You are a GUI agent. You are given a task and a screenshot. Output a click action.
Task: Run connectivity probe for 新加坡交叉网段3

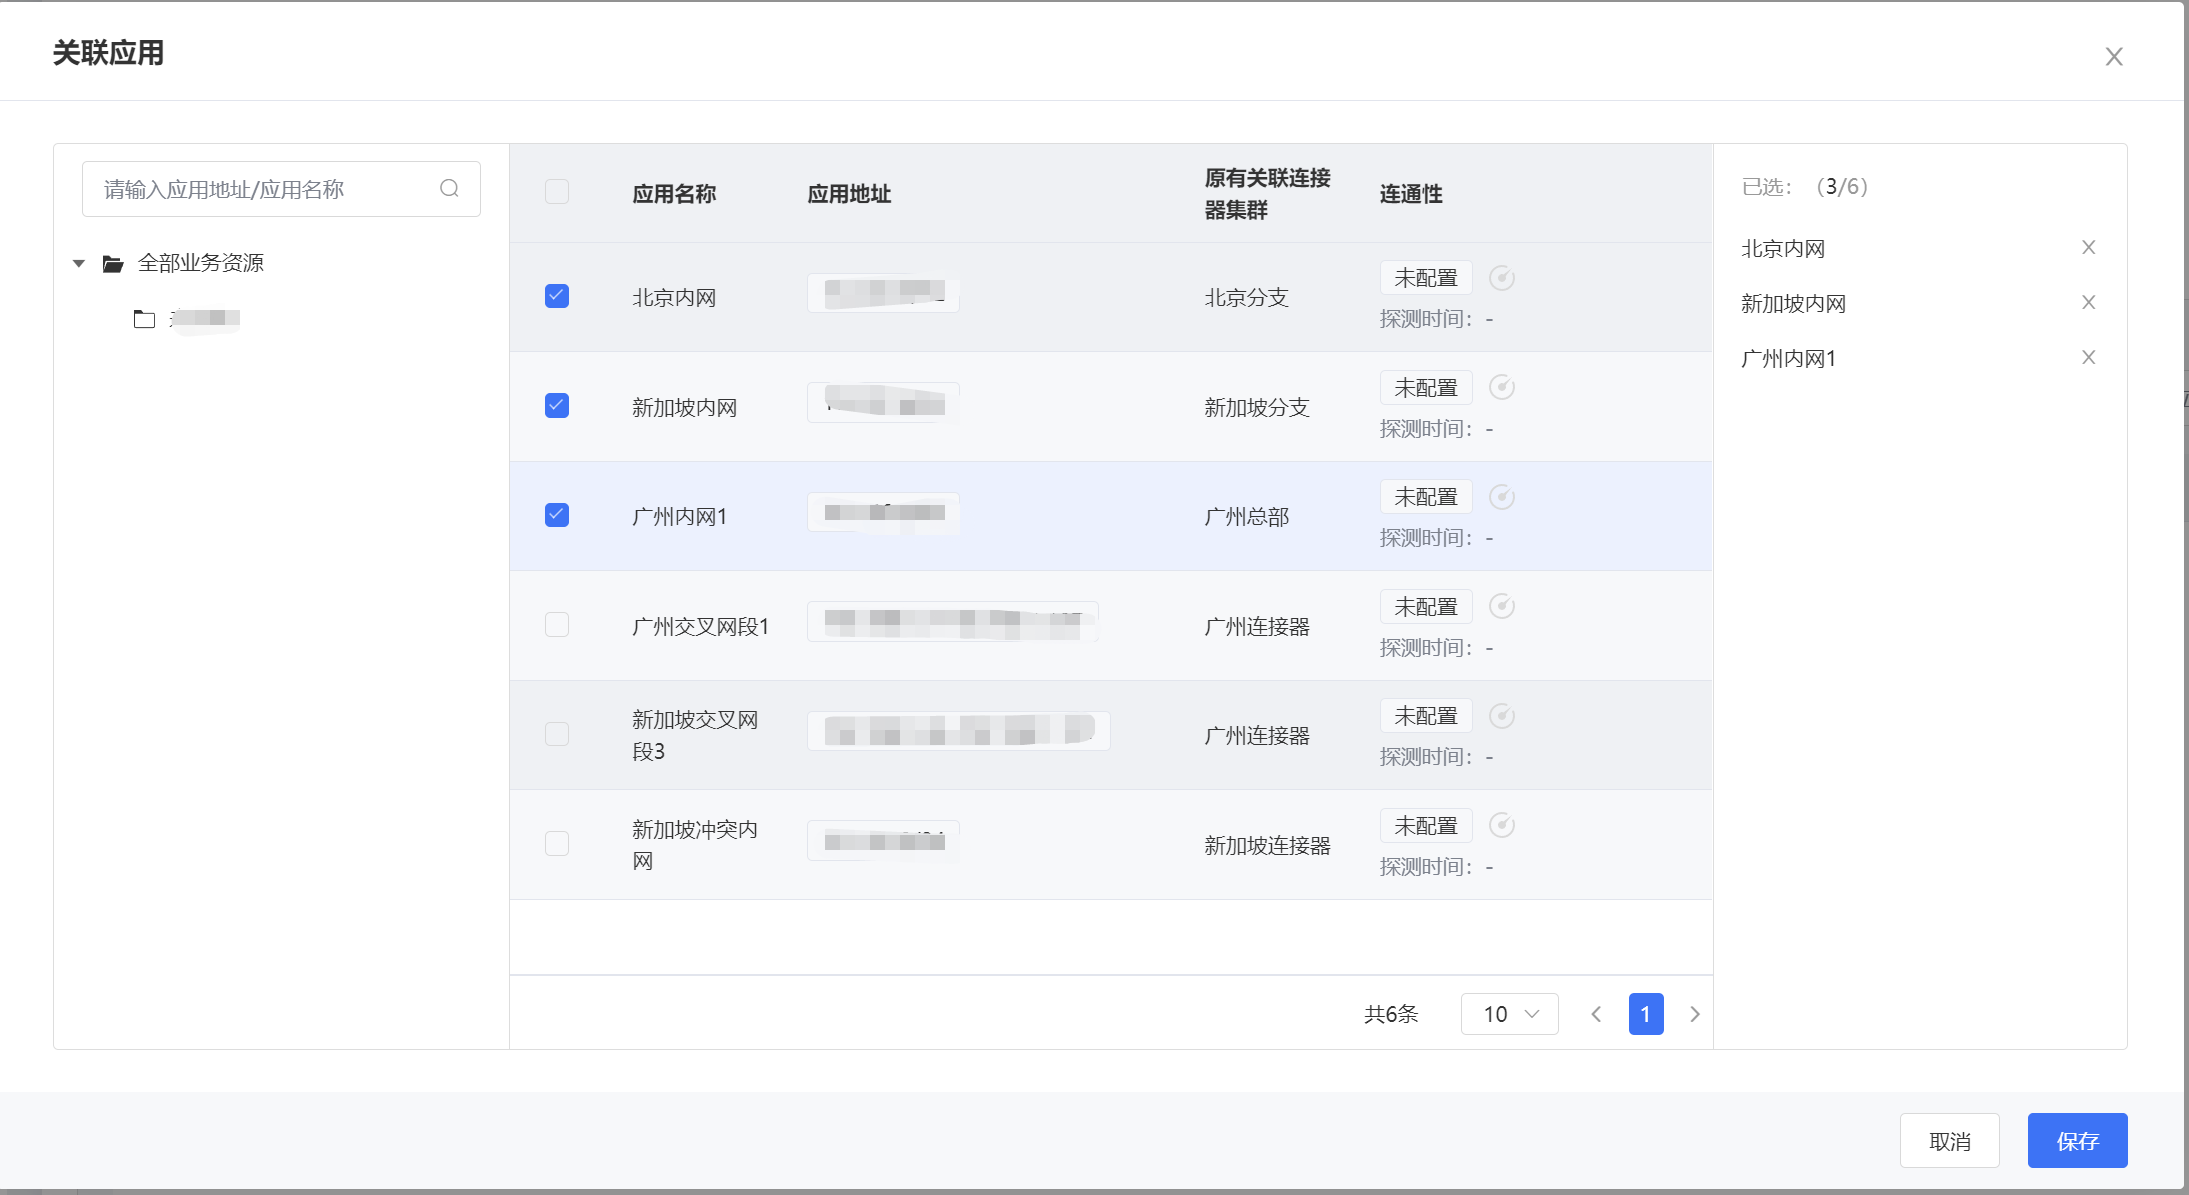[x=1501, y=716]
